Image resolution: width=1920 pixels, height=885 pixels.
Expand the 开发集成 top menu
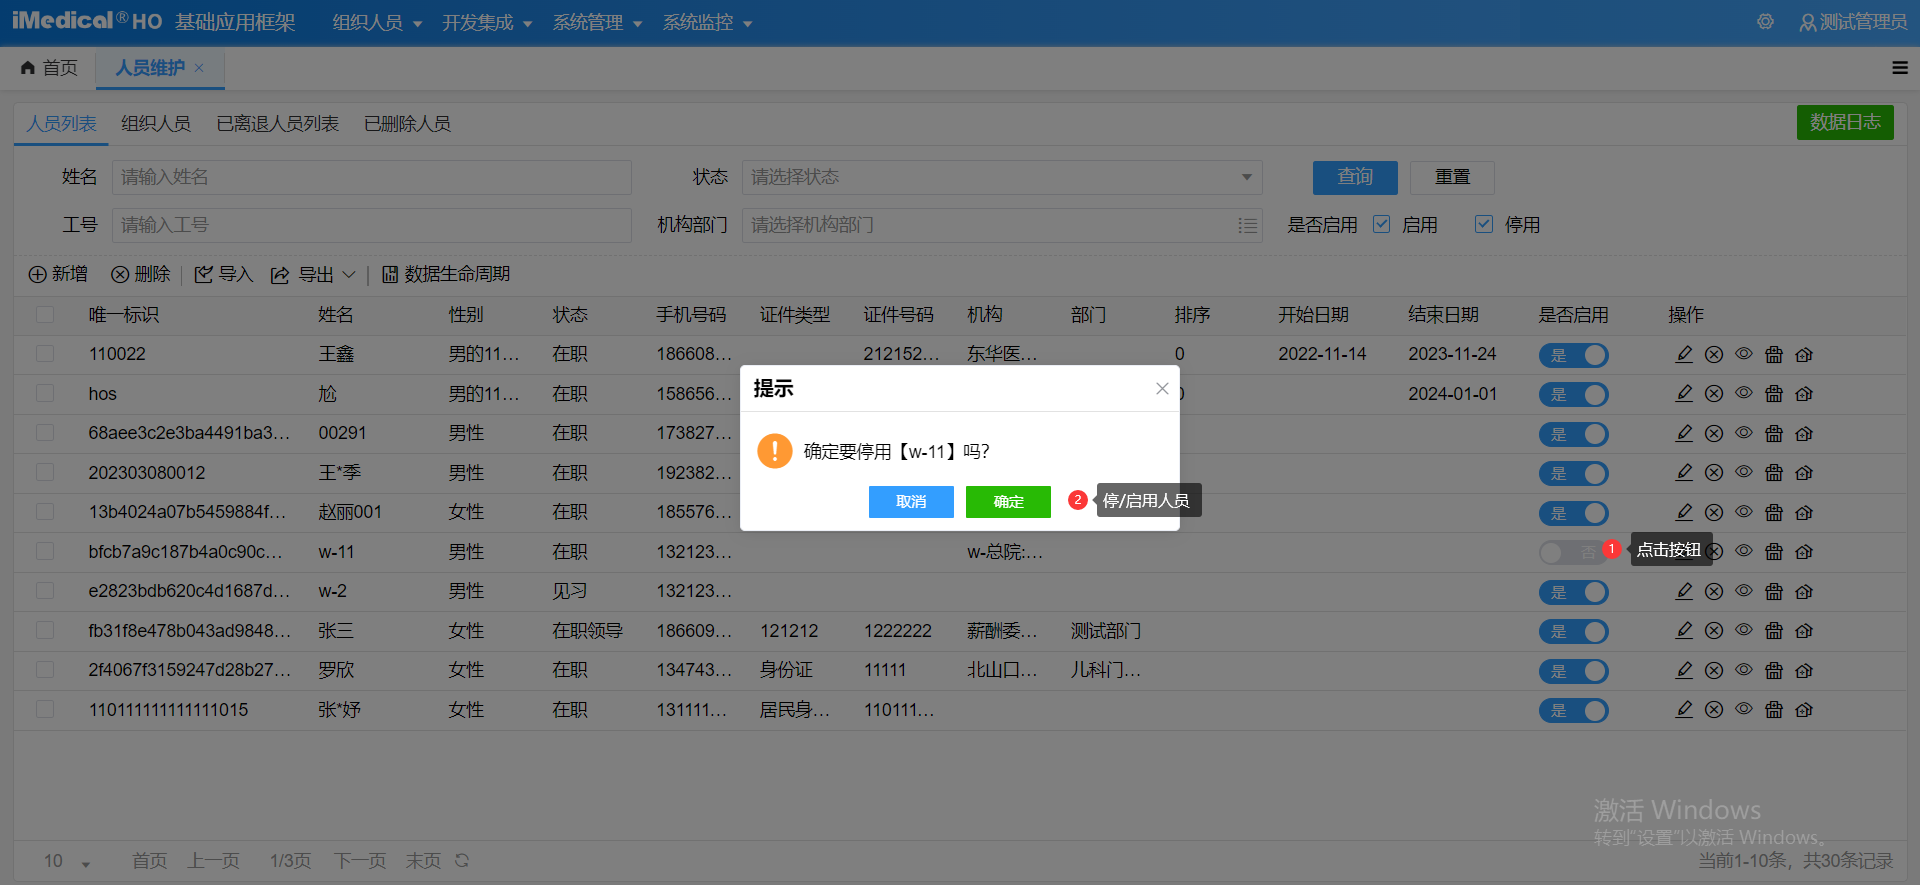coord(487,22)
